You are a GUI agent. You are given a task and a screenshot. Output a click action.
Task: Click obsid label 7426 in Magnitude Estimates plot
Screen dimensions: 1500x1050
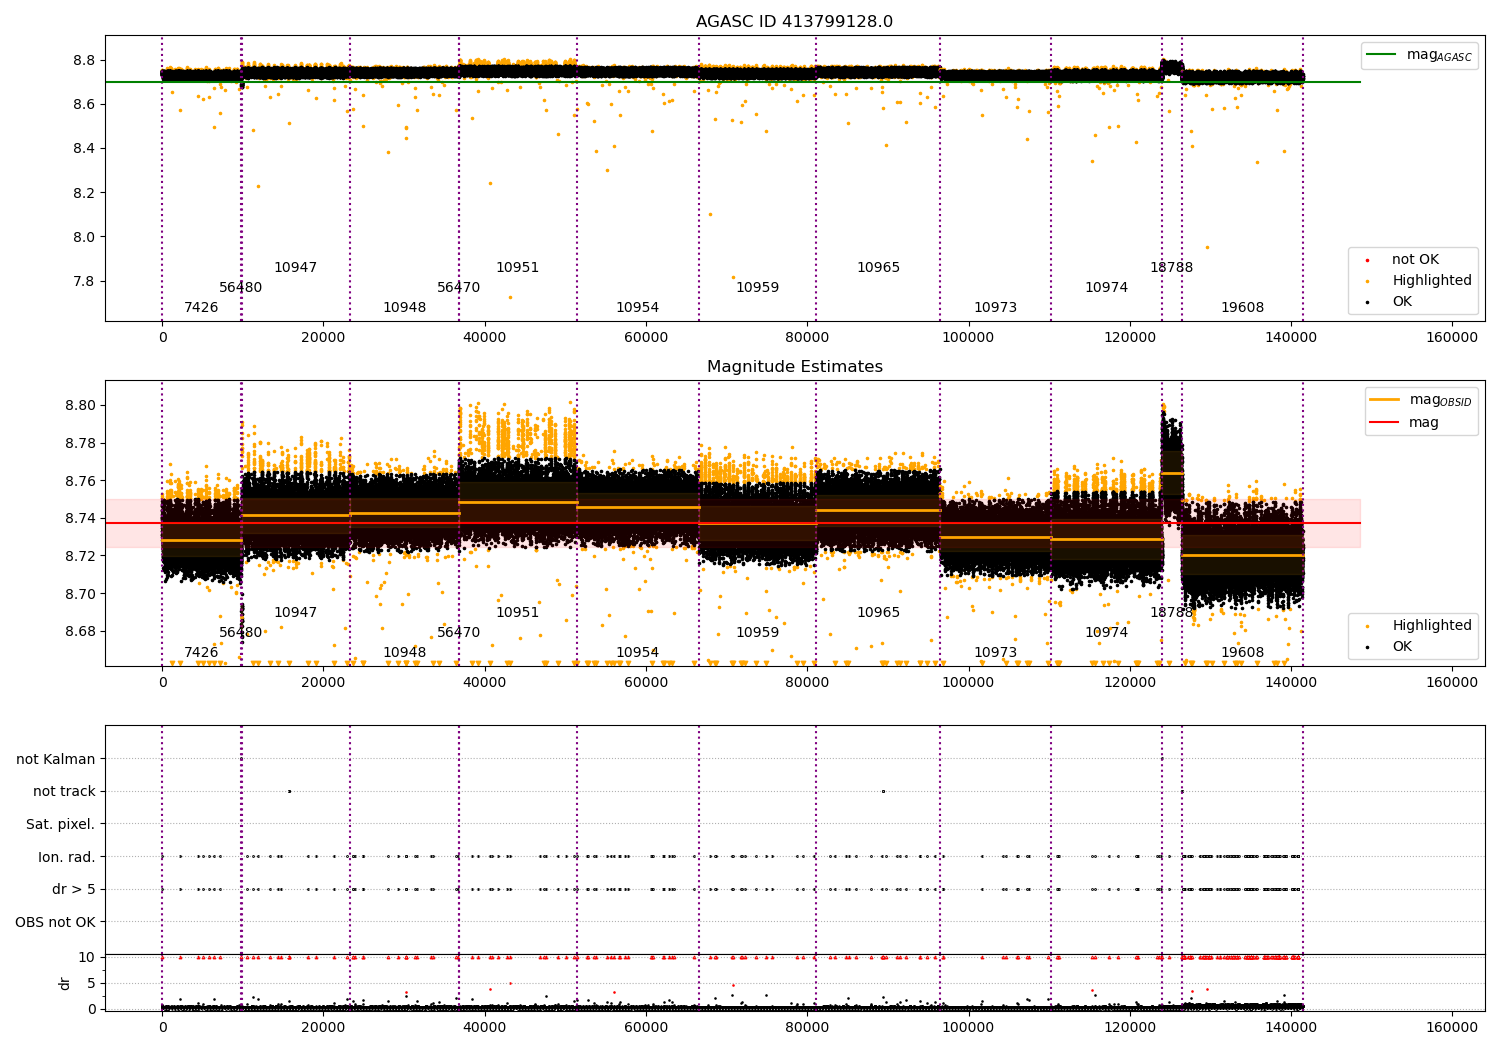(x=201, y=652)
